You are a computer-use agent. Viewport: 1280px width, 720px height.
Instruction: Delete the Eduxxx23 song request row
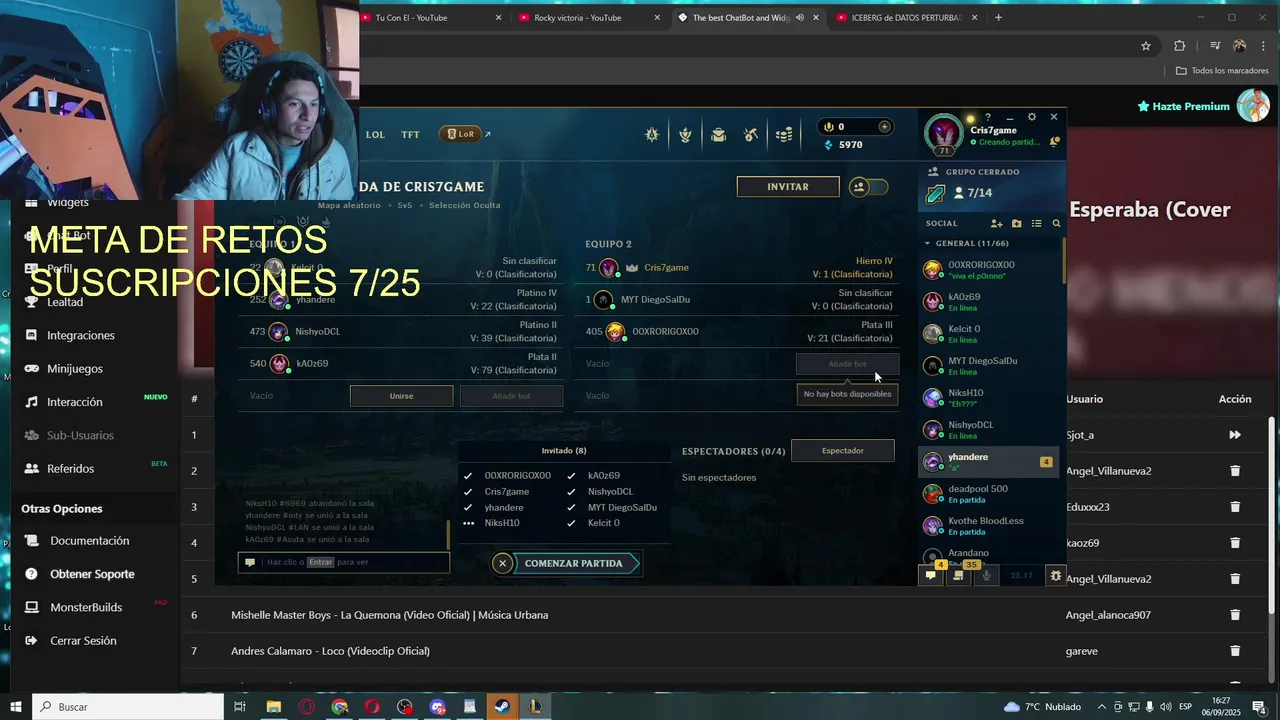[x=1235, y=507]
